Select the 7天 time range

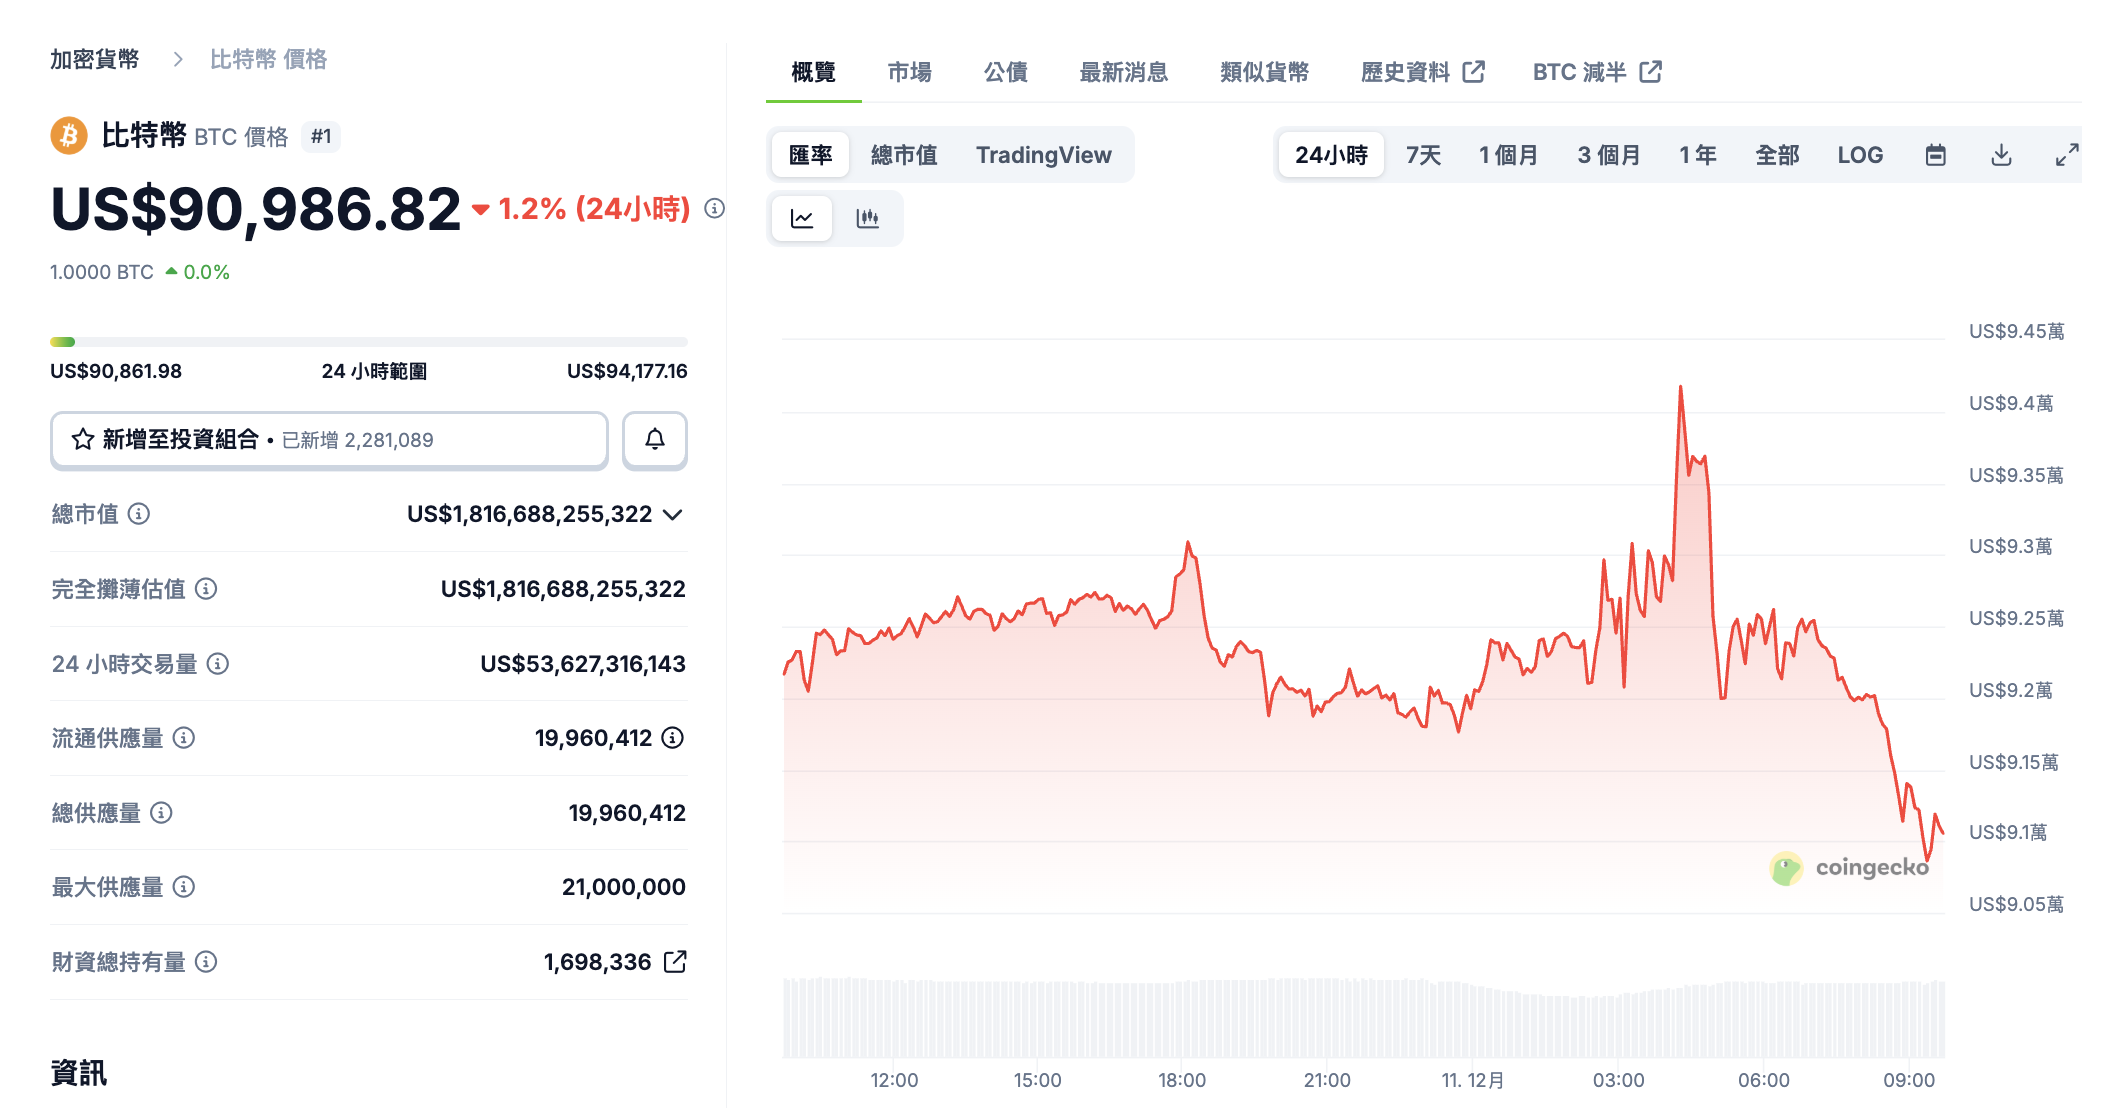coord(1422,155)
